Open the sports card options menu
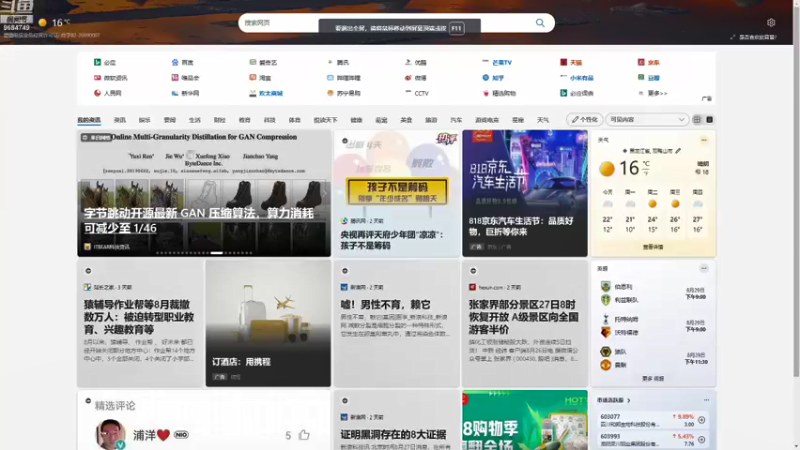Viewport: 800px width, 450px height. click(704, 268)
